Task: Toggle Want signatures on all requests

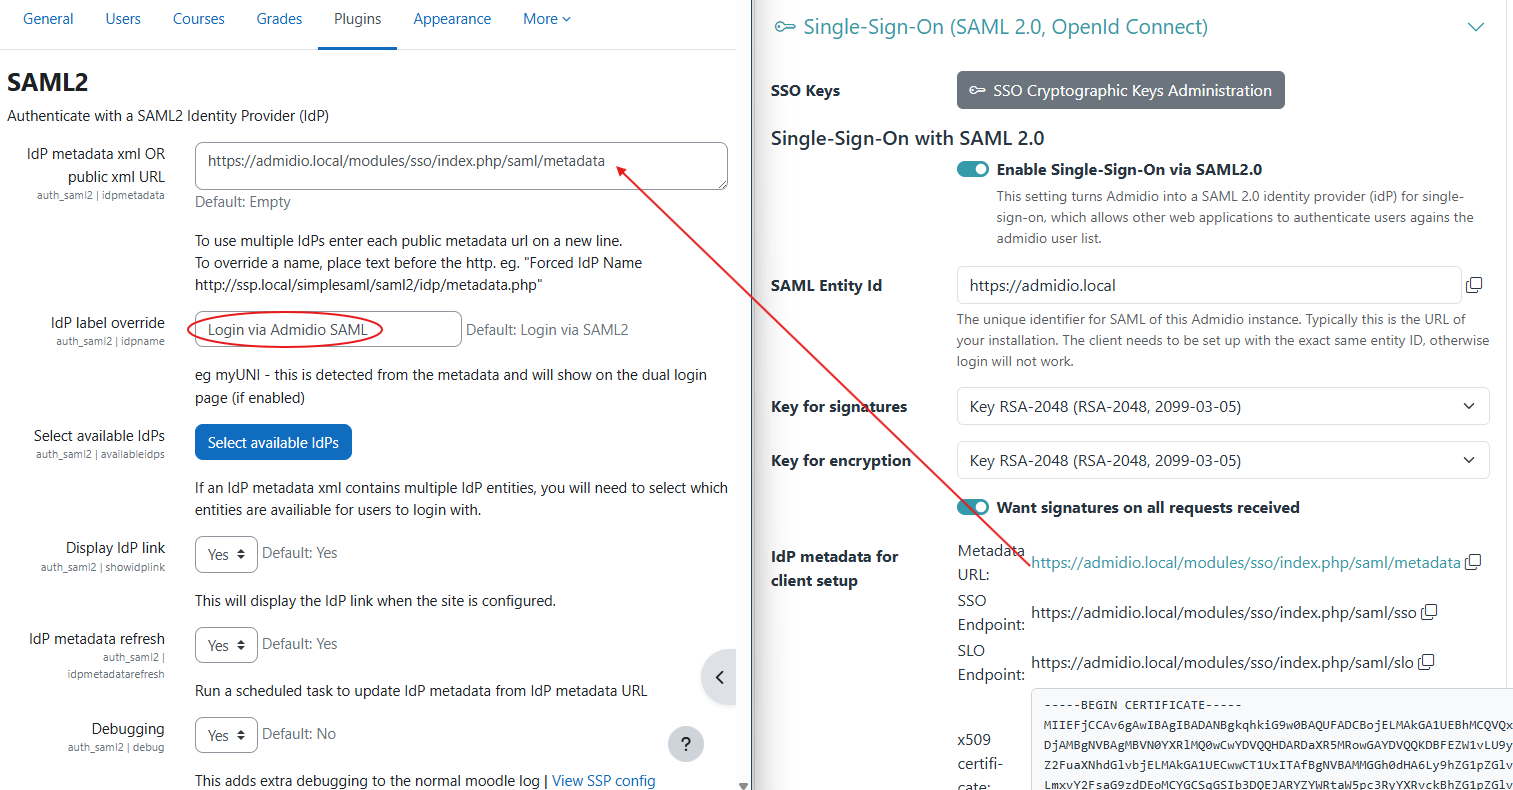Action: pos(972,507)
